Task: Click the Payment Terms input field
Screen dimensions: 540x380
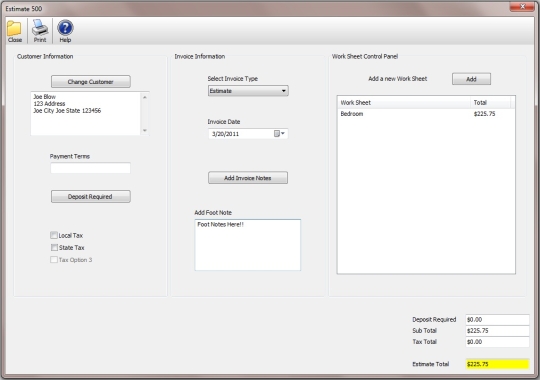Action: point(91,168)
